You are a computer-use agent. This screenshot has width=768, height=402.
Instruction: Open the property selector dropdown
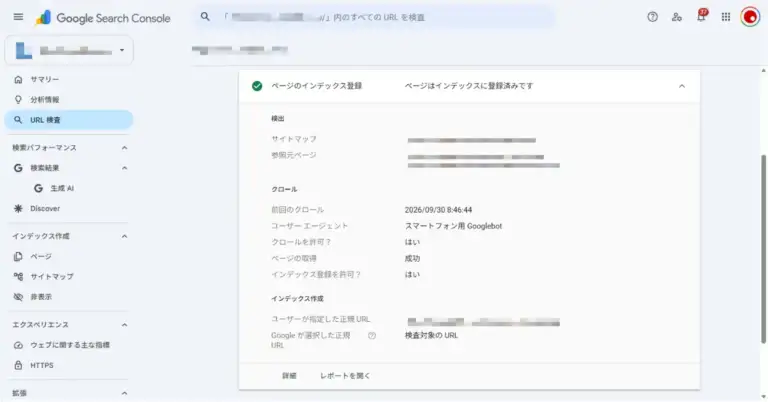click(x=69, y=50)
